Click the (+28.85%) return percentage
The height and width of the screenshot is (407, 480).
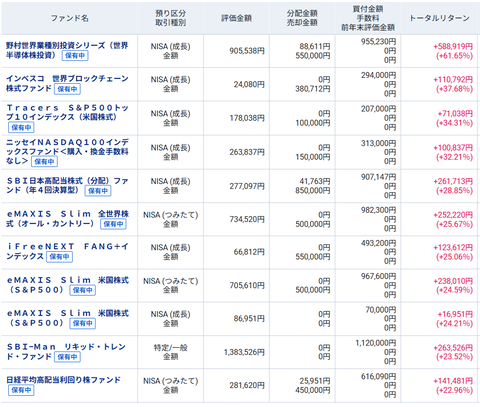454,191
